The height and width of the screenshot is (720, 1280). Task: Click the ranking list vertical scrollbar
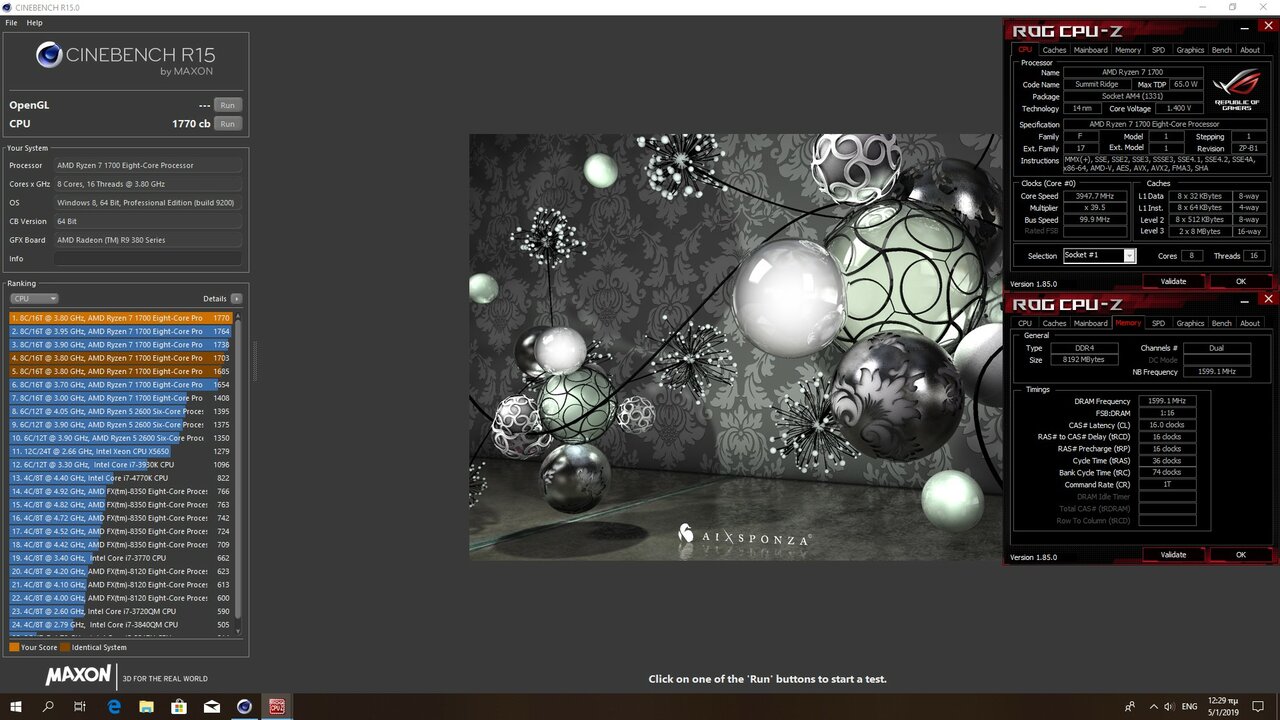click(238, 470)
